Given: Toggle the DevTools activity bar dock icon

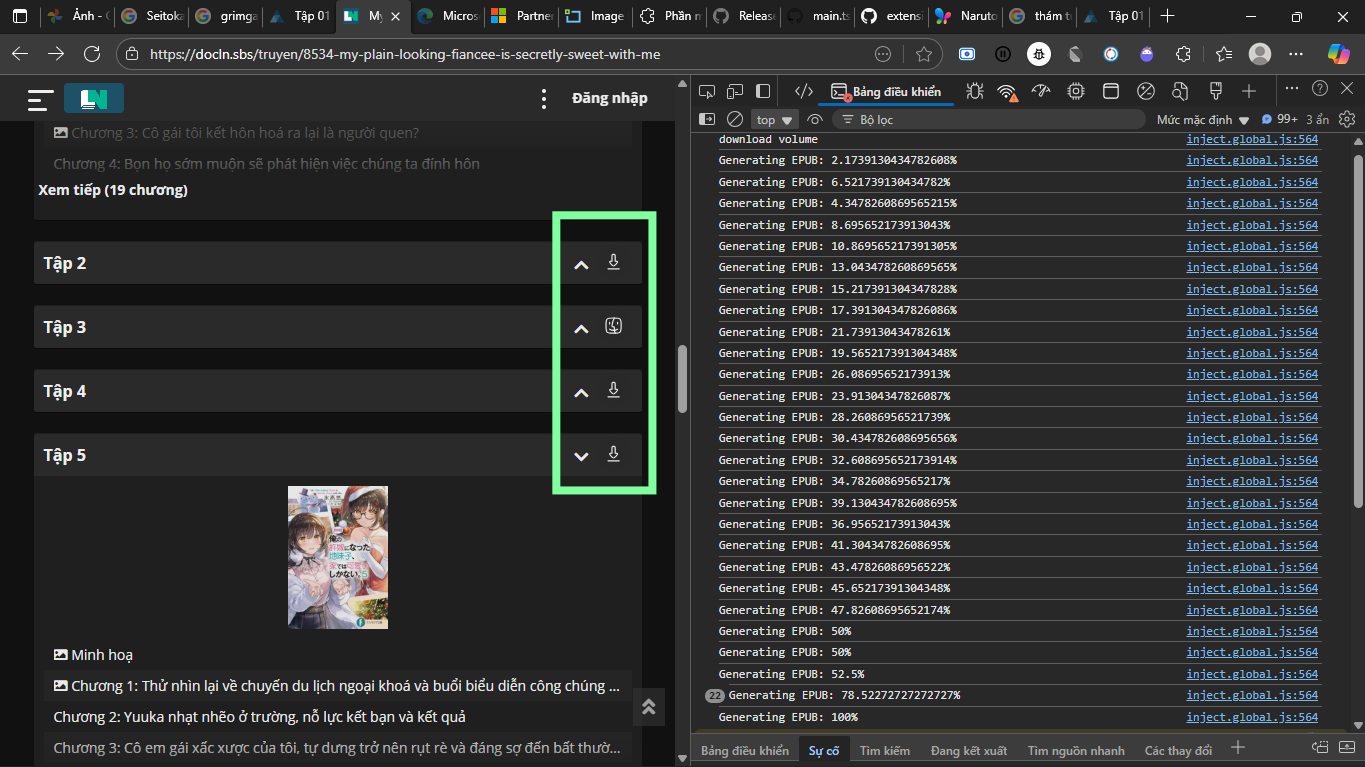Looking at the screenshot, I should tap(763, 92).
